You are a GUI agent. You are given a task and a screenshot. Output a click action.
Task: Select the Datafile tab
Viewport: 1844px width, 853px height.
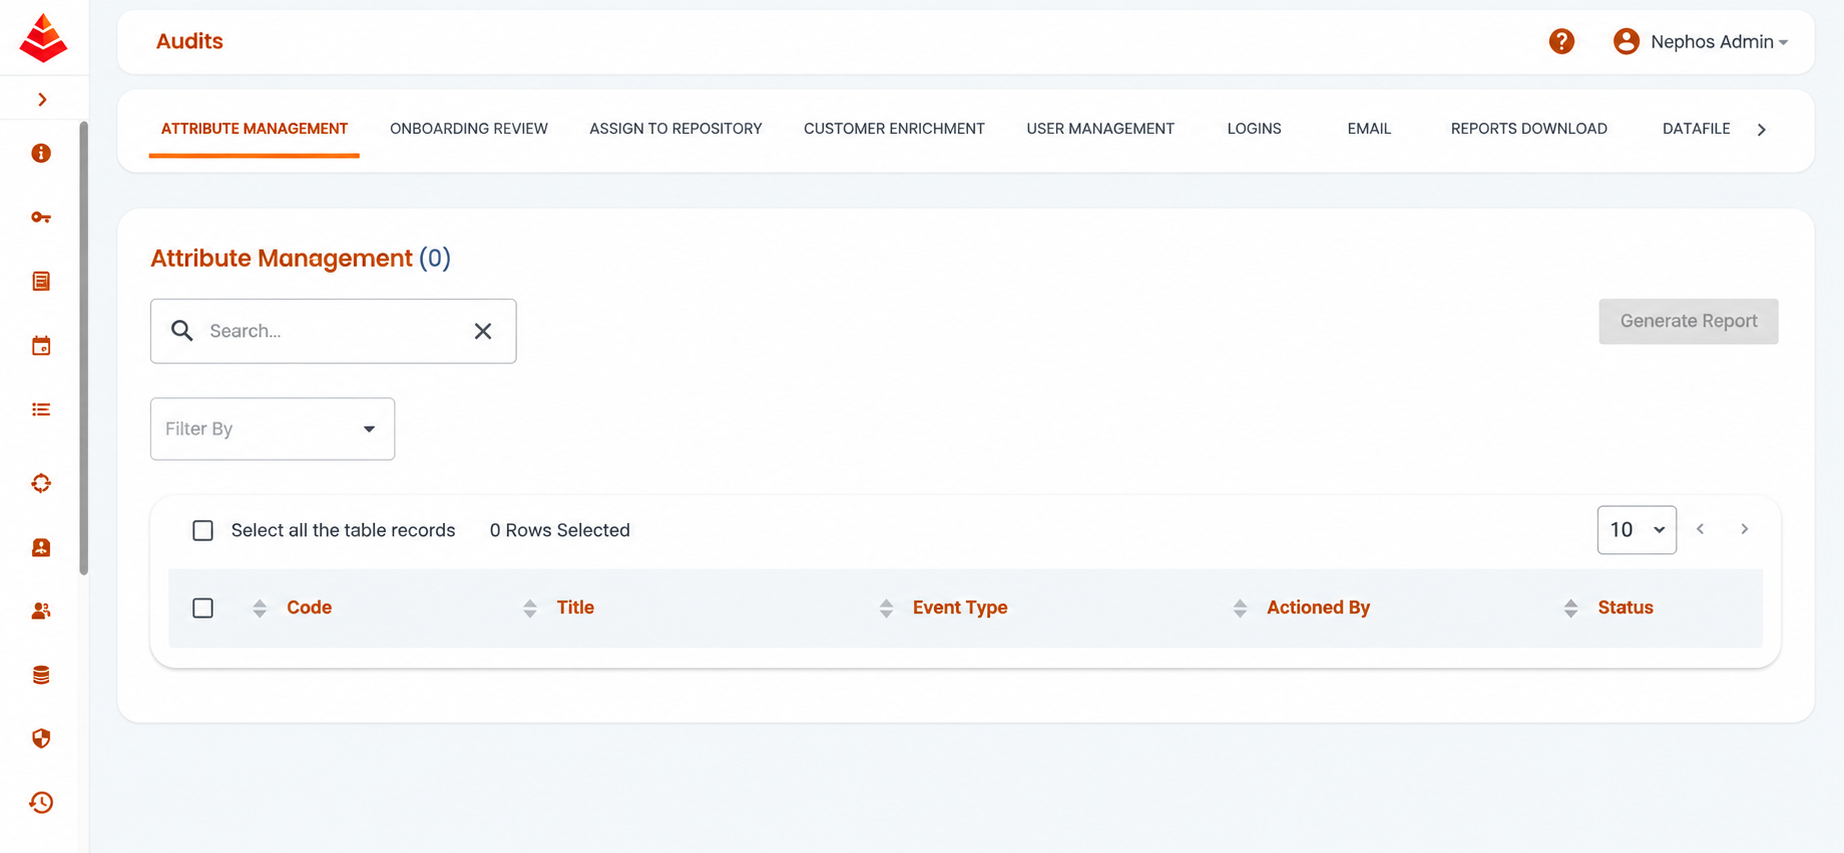coord(1696,129)
